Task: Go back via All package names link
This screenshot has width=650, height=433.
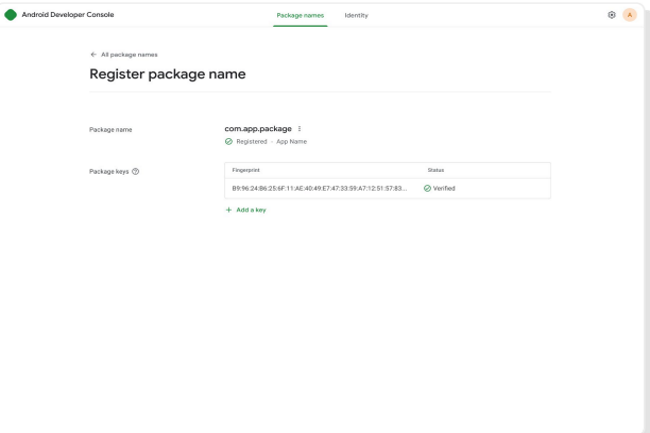Action: point(129,54)
